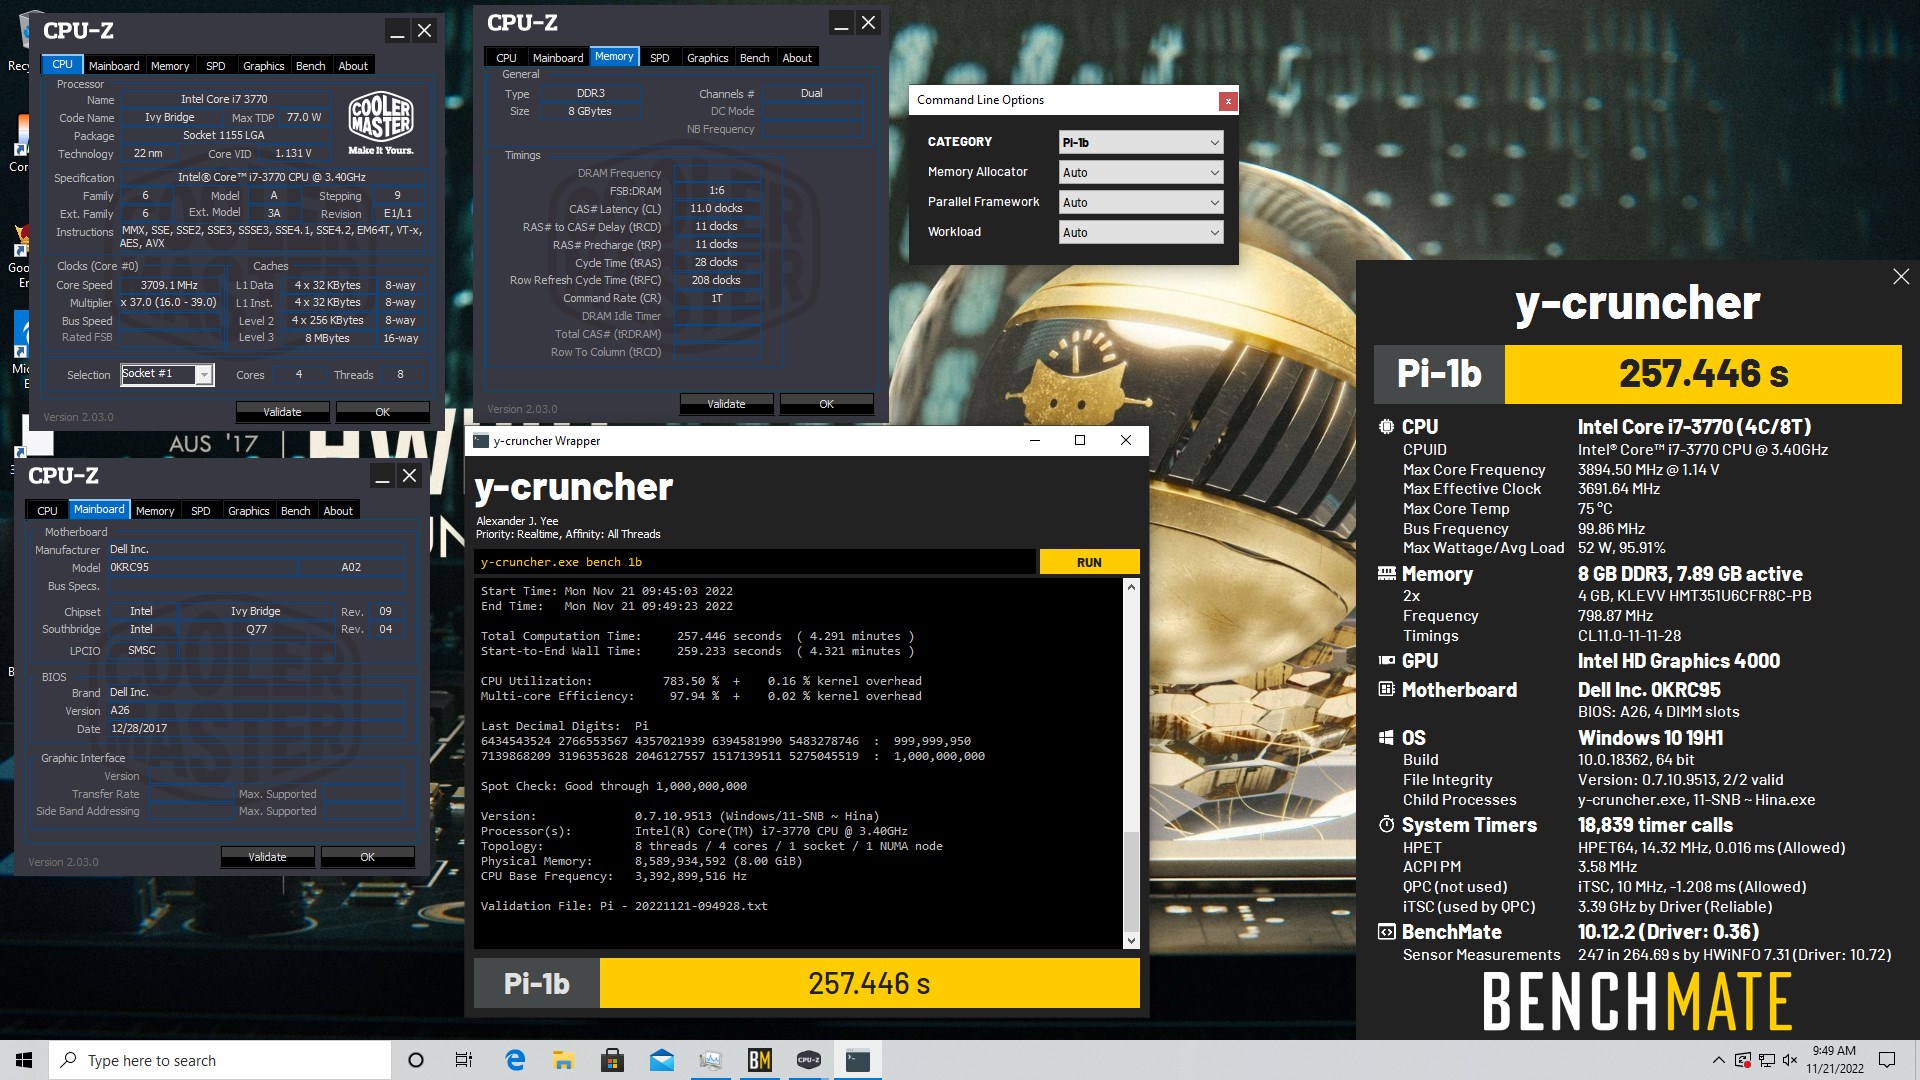Open the Parallel Framework dropdown
The height and width of the screenshot is (1080, 1920).
coord(1141,203)
